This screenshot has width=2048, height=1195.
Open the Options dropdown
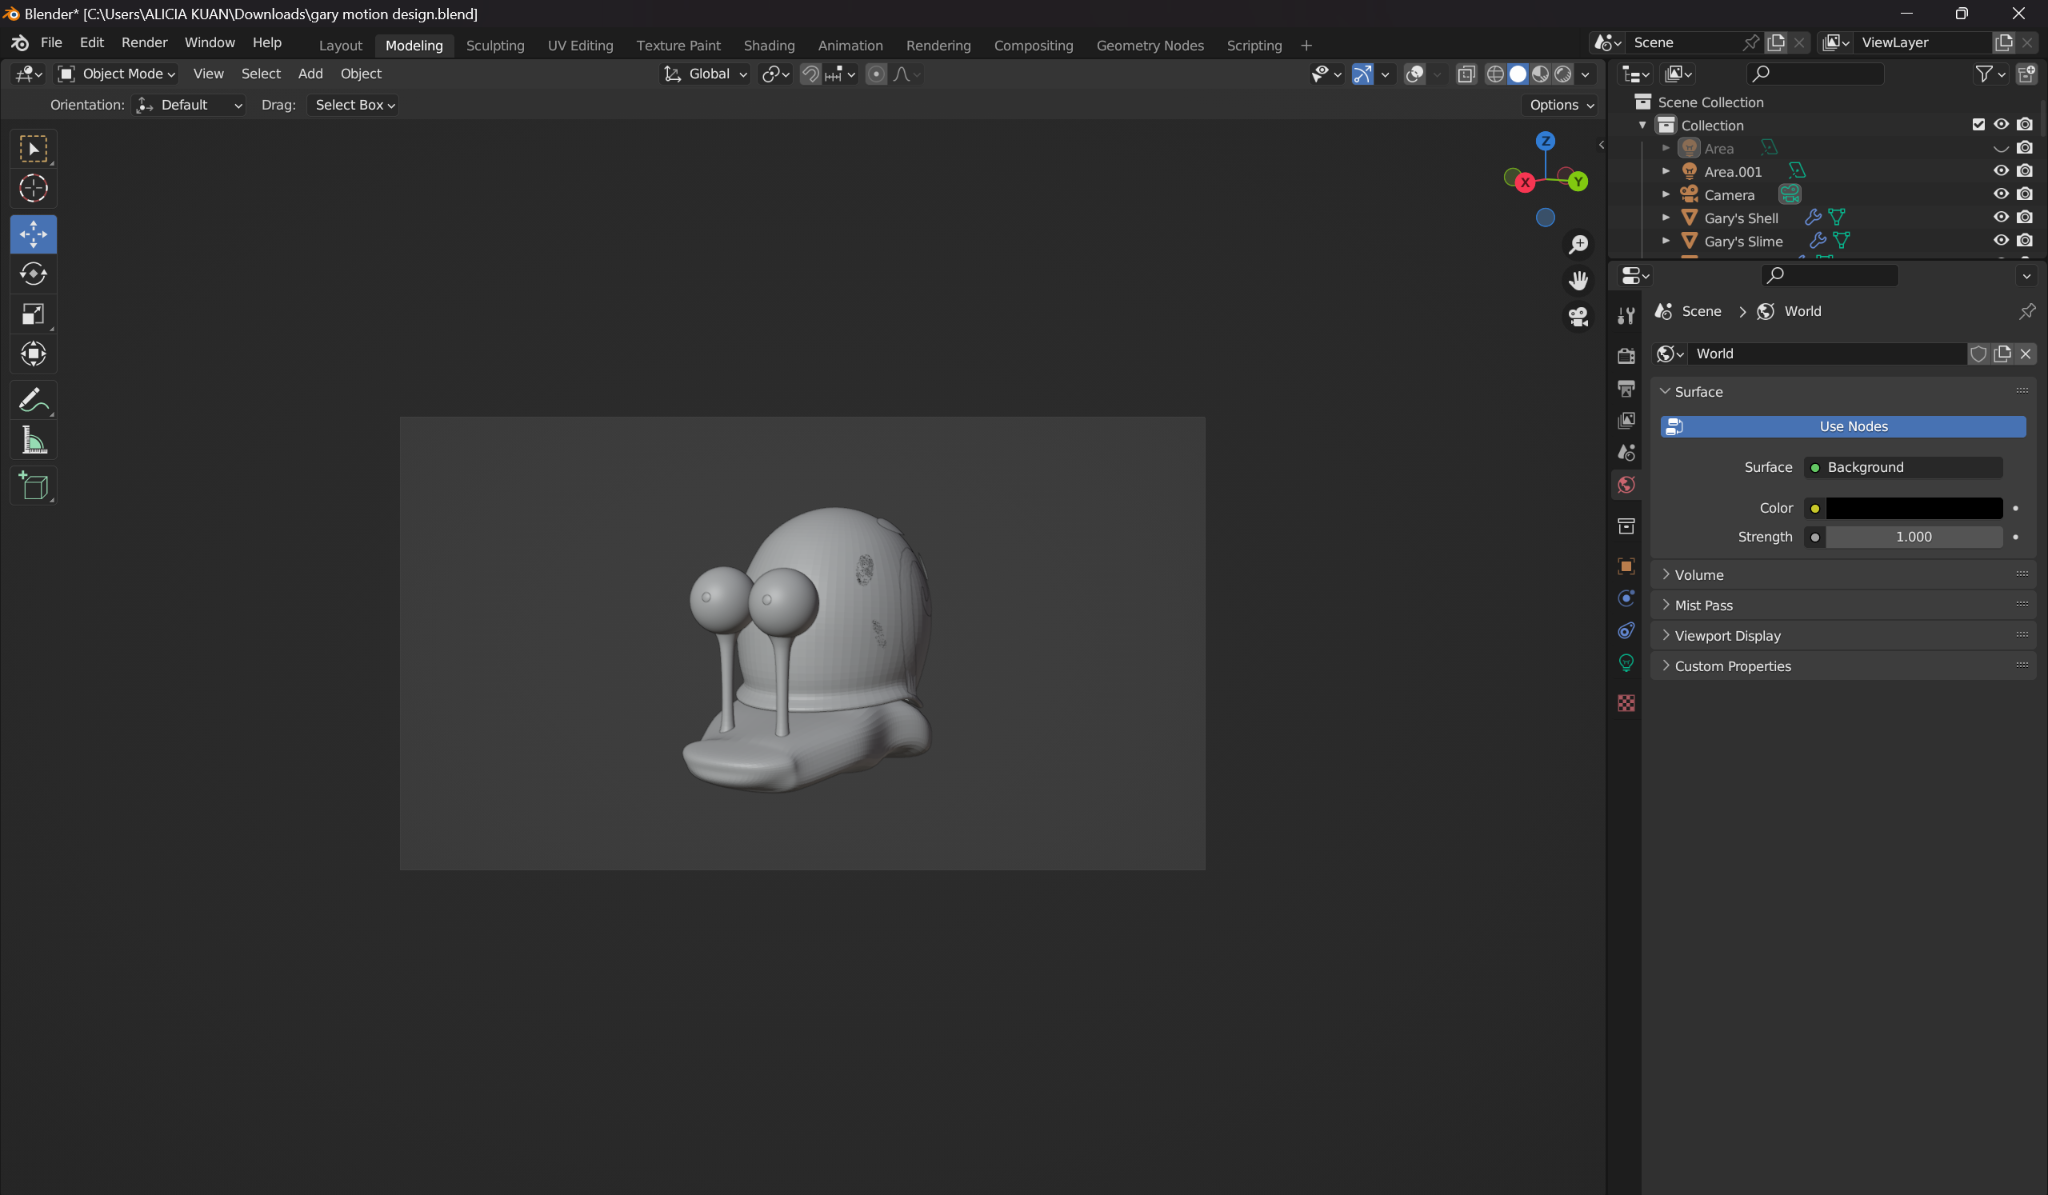[1561, 105]
